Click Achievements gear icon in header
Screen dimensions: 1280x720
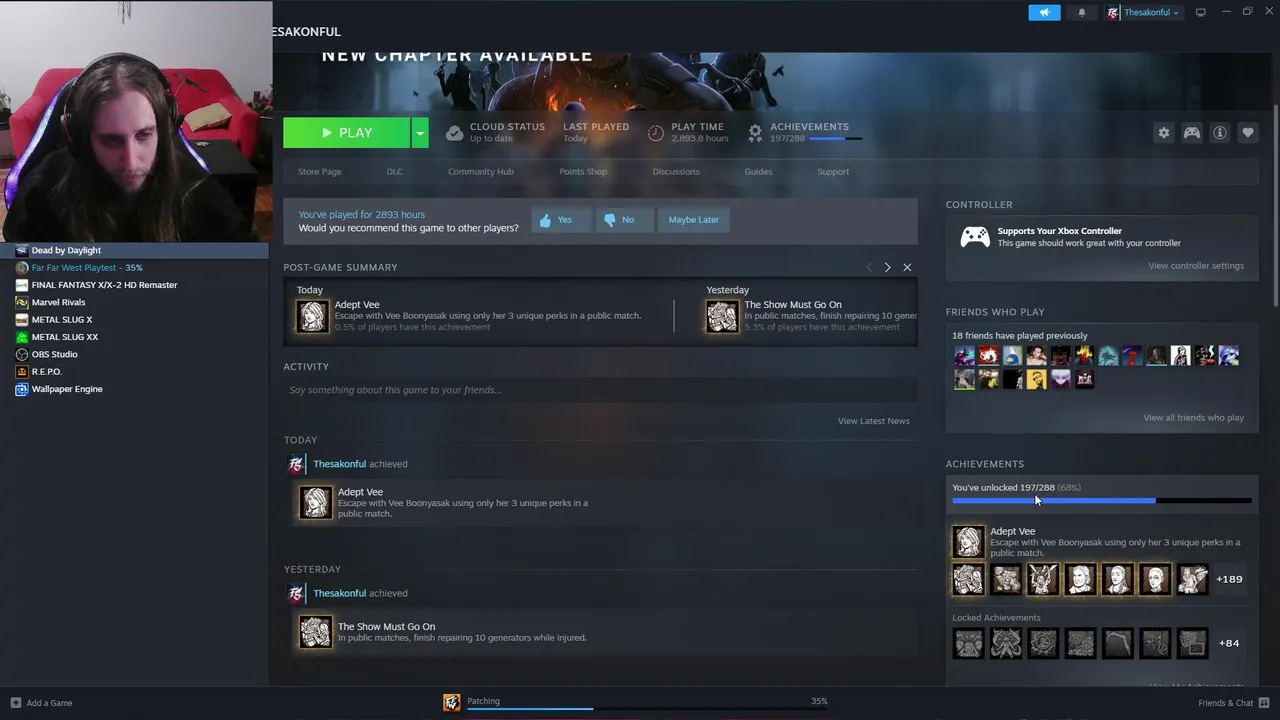755,132
